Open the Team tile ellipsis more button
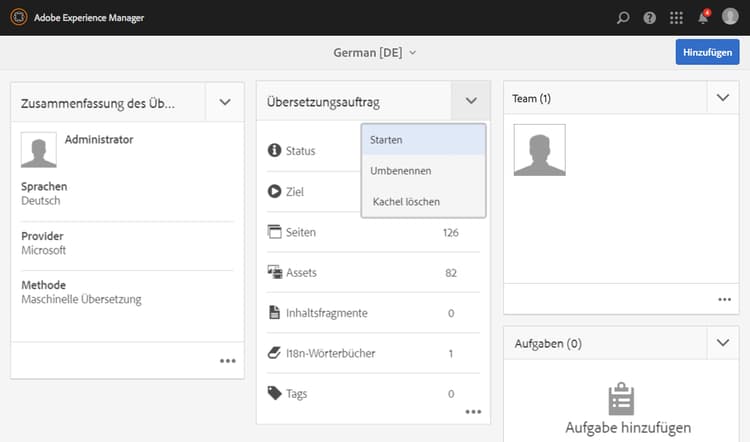 click(x=724, y=299)
